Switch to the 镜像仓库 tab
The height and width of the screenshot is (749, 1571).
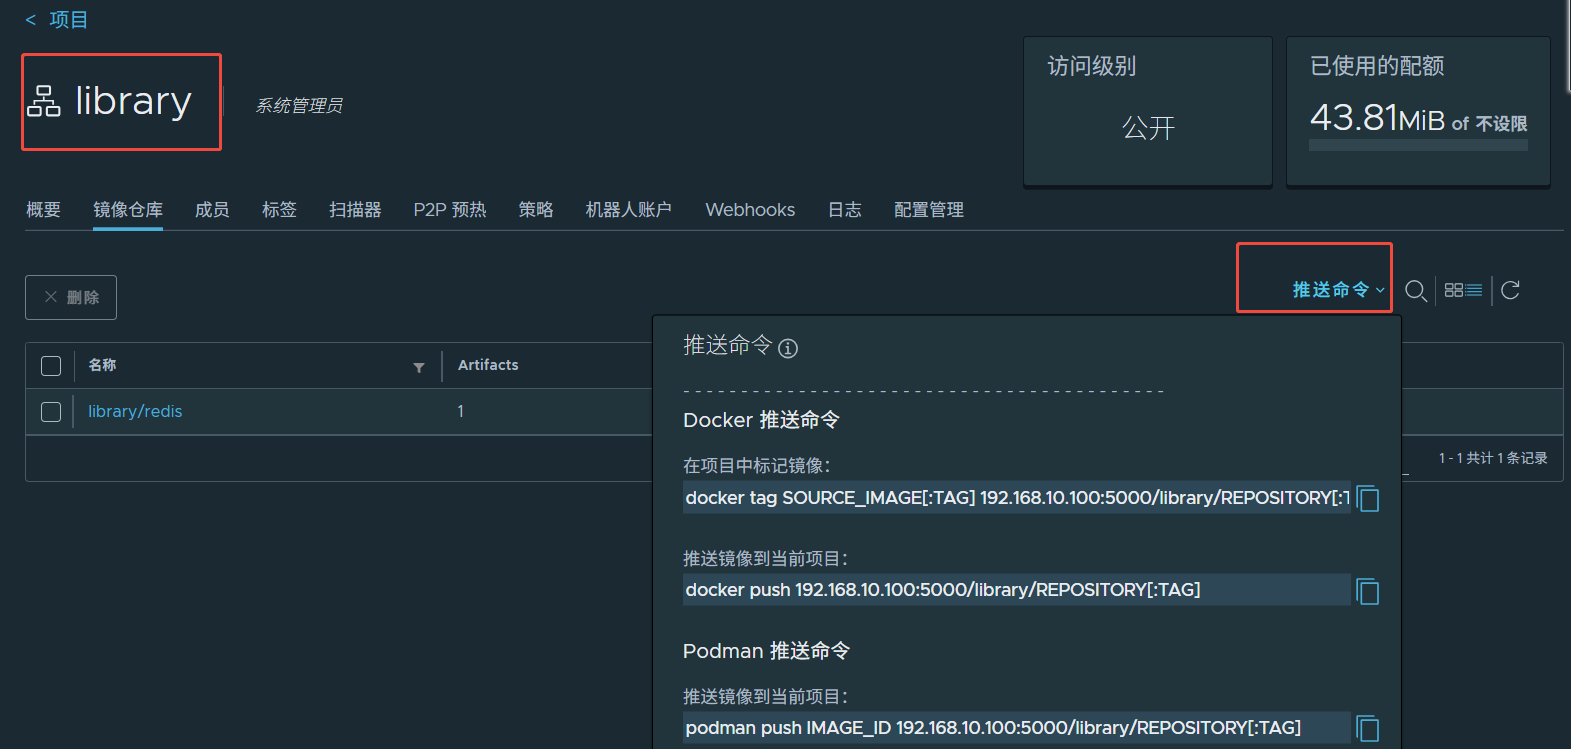[128, 210]
